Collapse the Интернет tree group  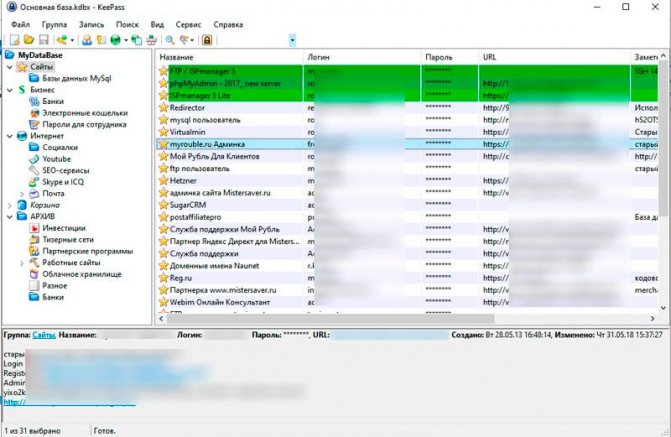pyautogui.click(x=10, y=136)
